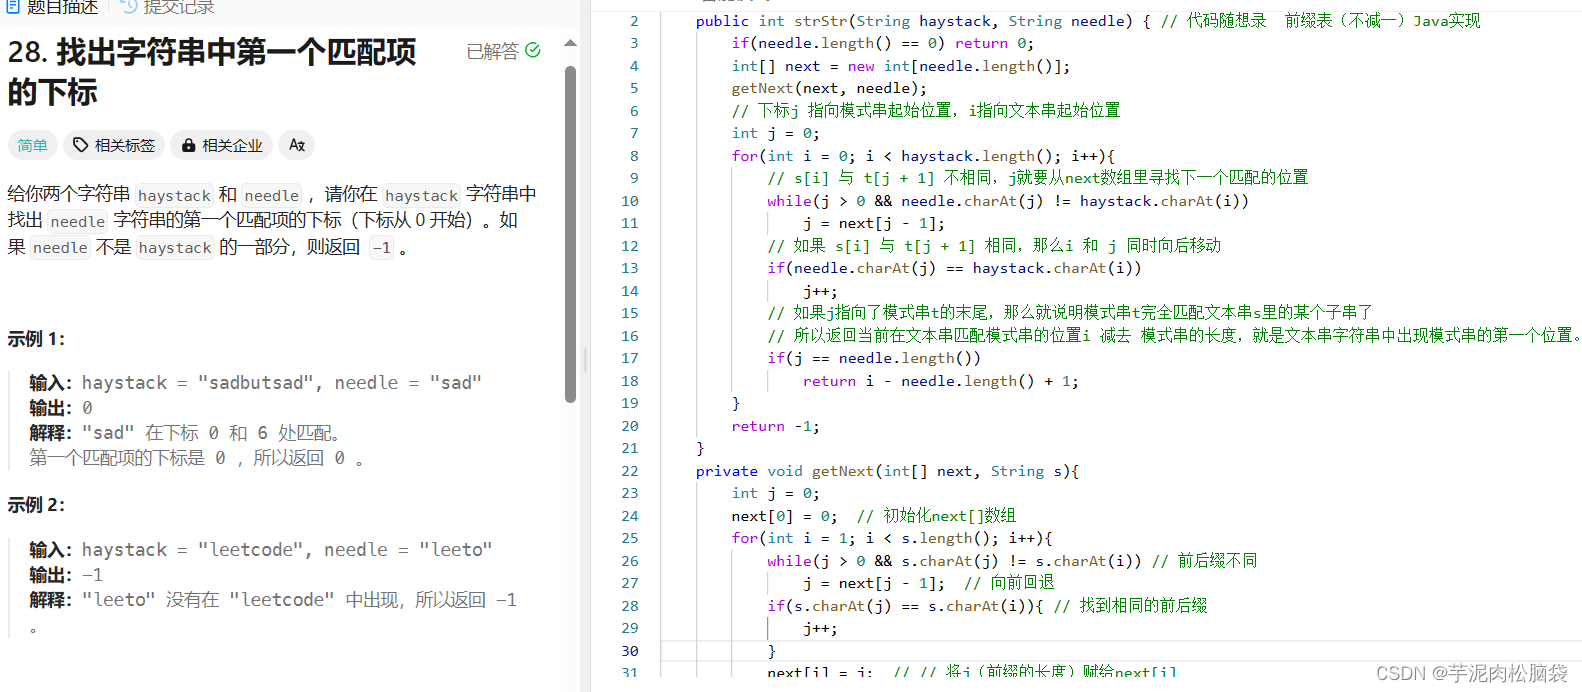Click the 示例 2 heading
The height and width of the screenshot is (692, 1582).
coord(36,505)
